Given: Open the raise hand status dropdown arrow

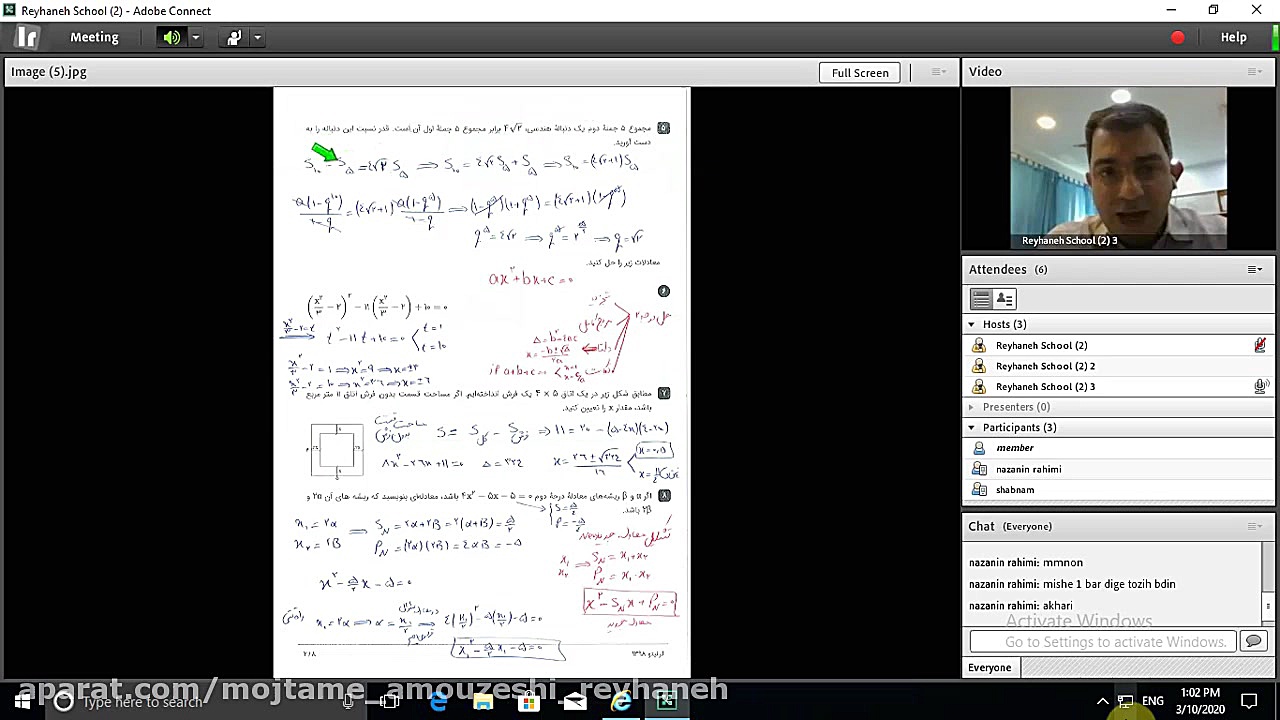Looking at the screenshot, I should pos(257,38).
